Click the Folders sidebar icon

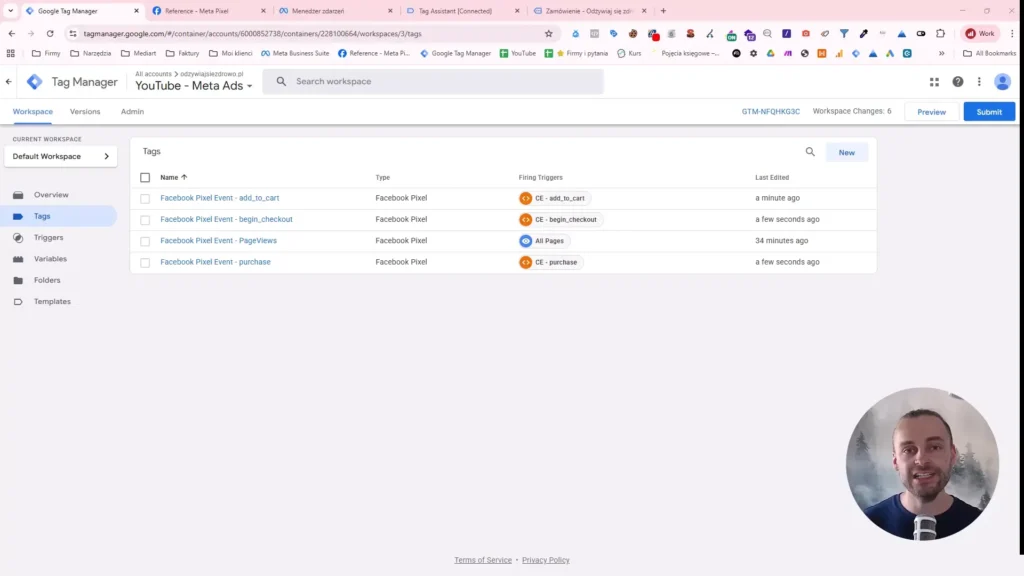point(18,280)
